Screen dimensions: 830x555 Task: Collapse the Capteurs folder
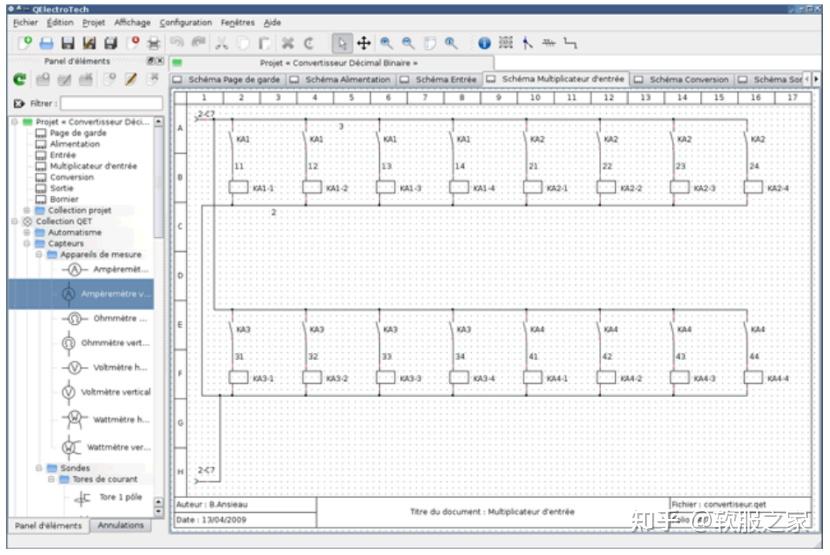(26, 244)
